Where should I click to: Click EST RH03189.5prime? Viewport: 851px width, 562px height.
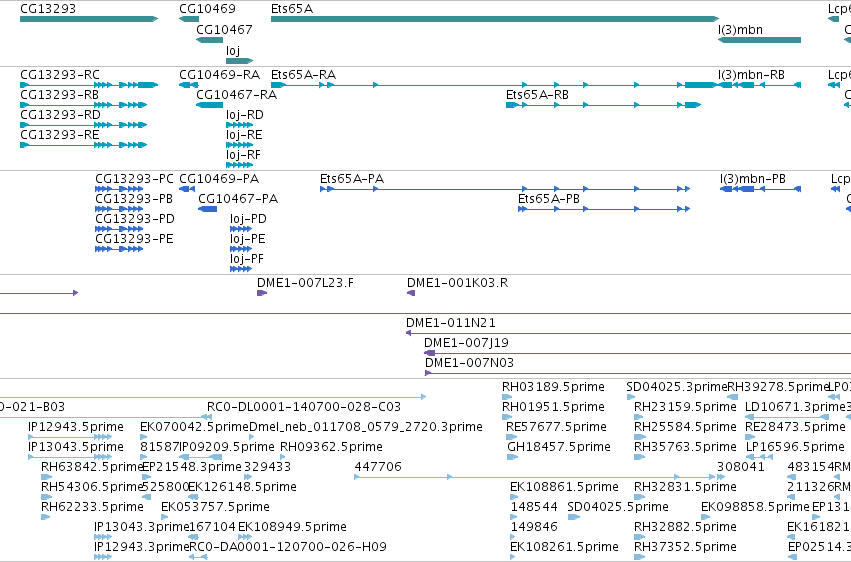click(x=506, y=397)
